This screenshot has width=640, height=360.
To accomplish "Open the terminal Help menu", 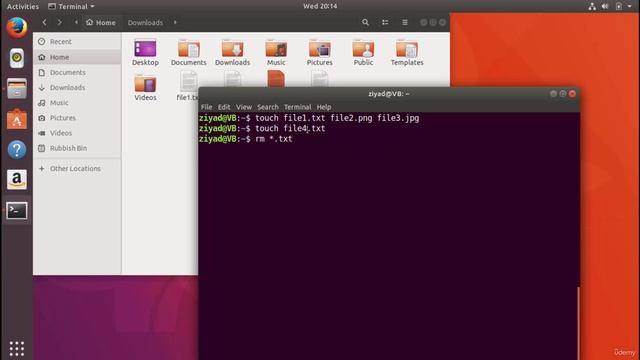I will (324, 107).
